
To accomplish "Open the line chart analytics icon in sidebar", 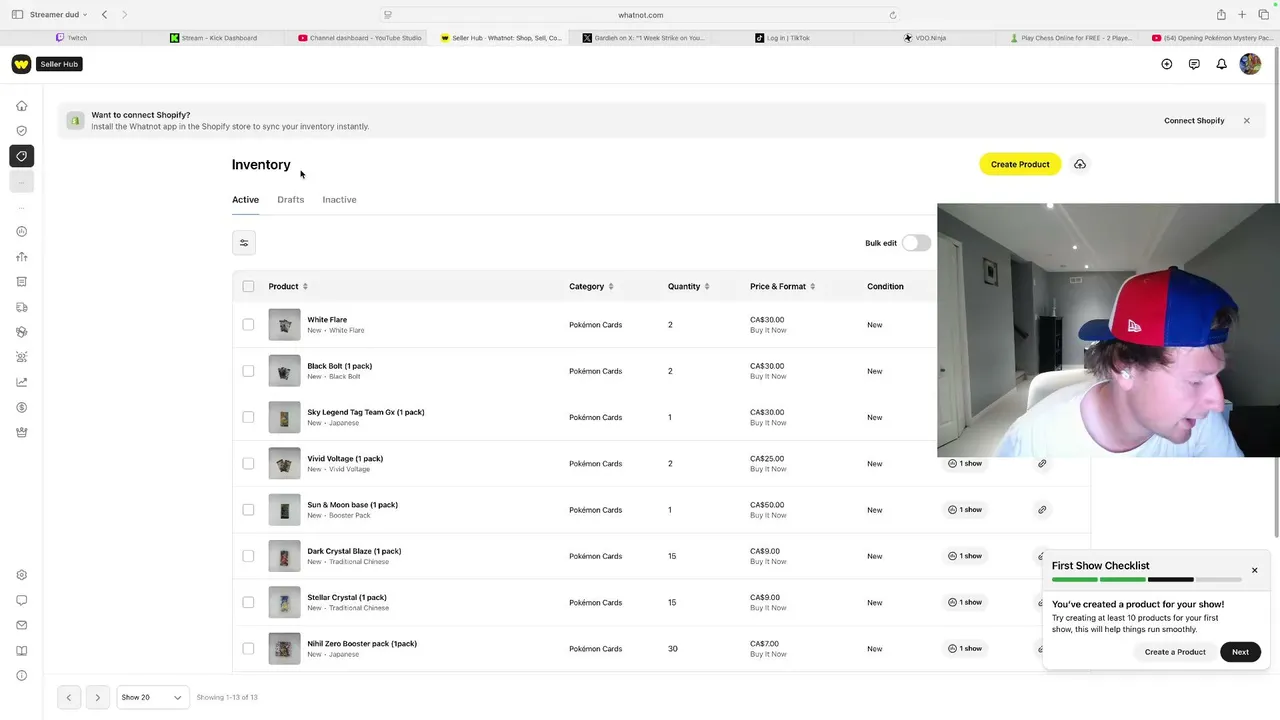I will 21,382.
